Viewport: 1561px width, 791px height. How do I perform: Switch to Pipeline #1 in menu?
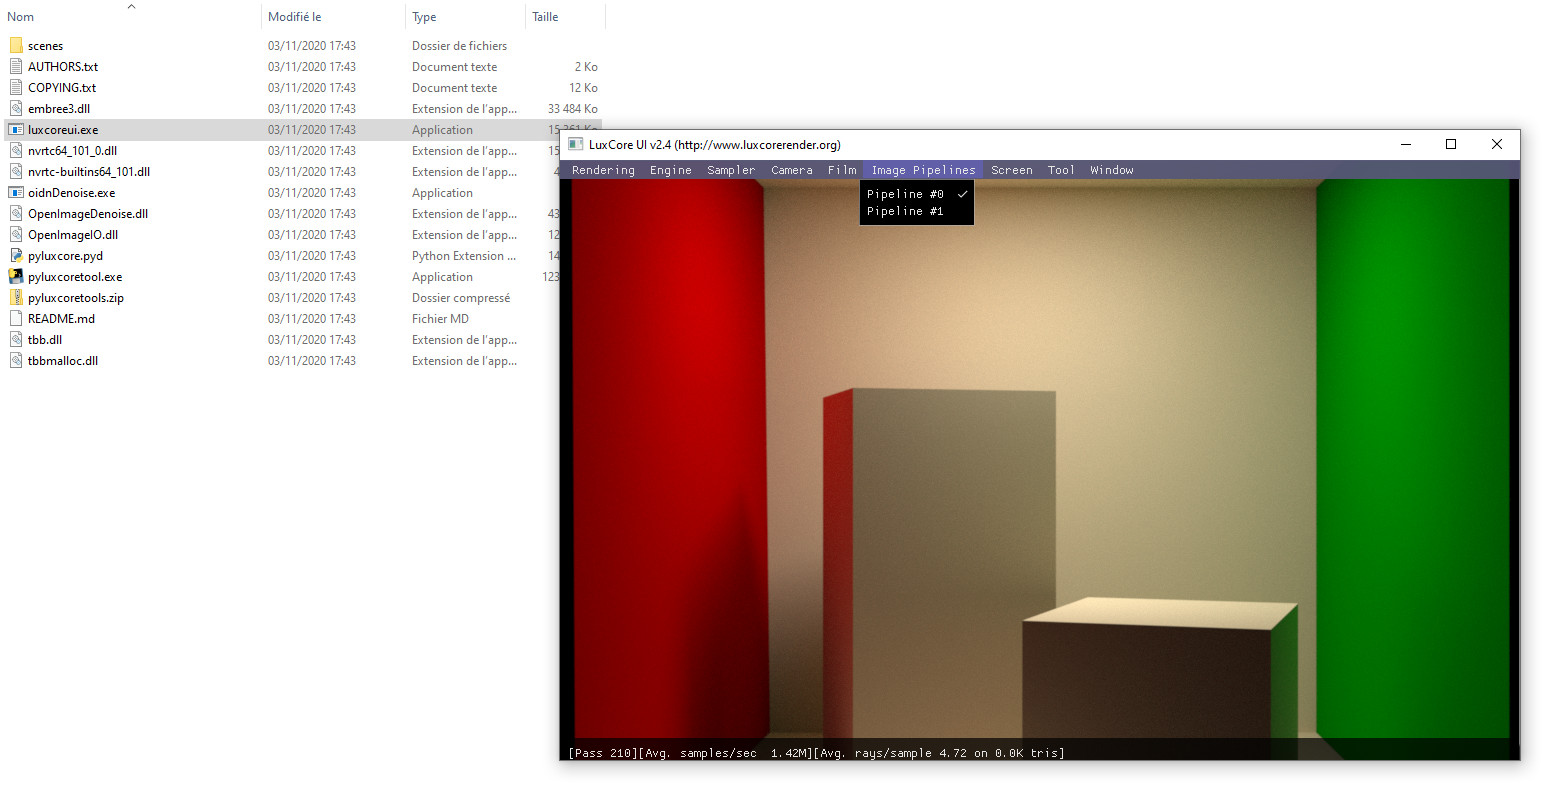905,211
